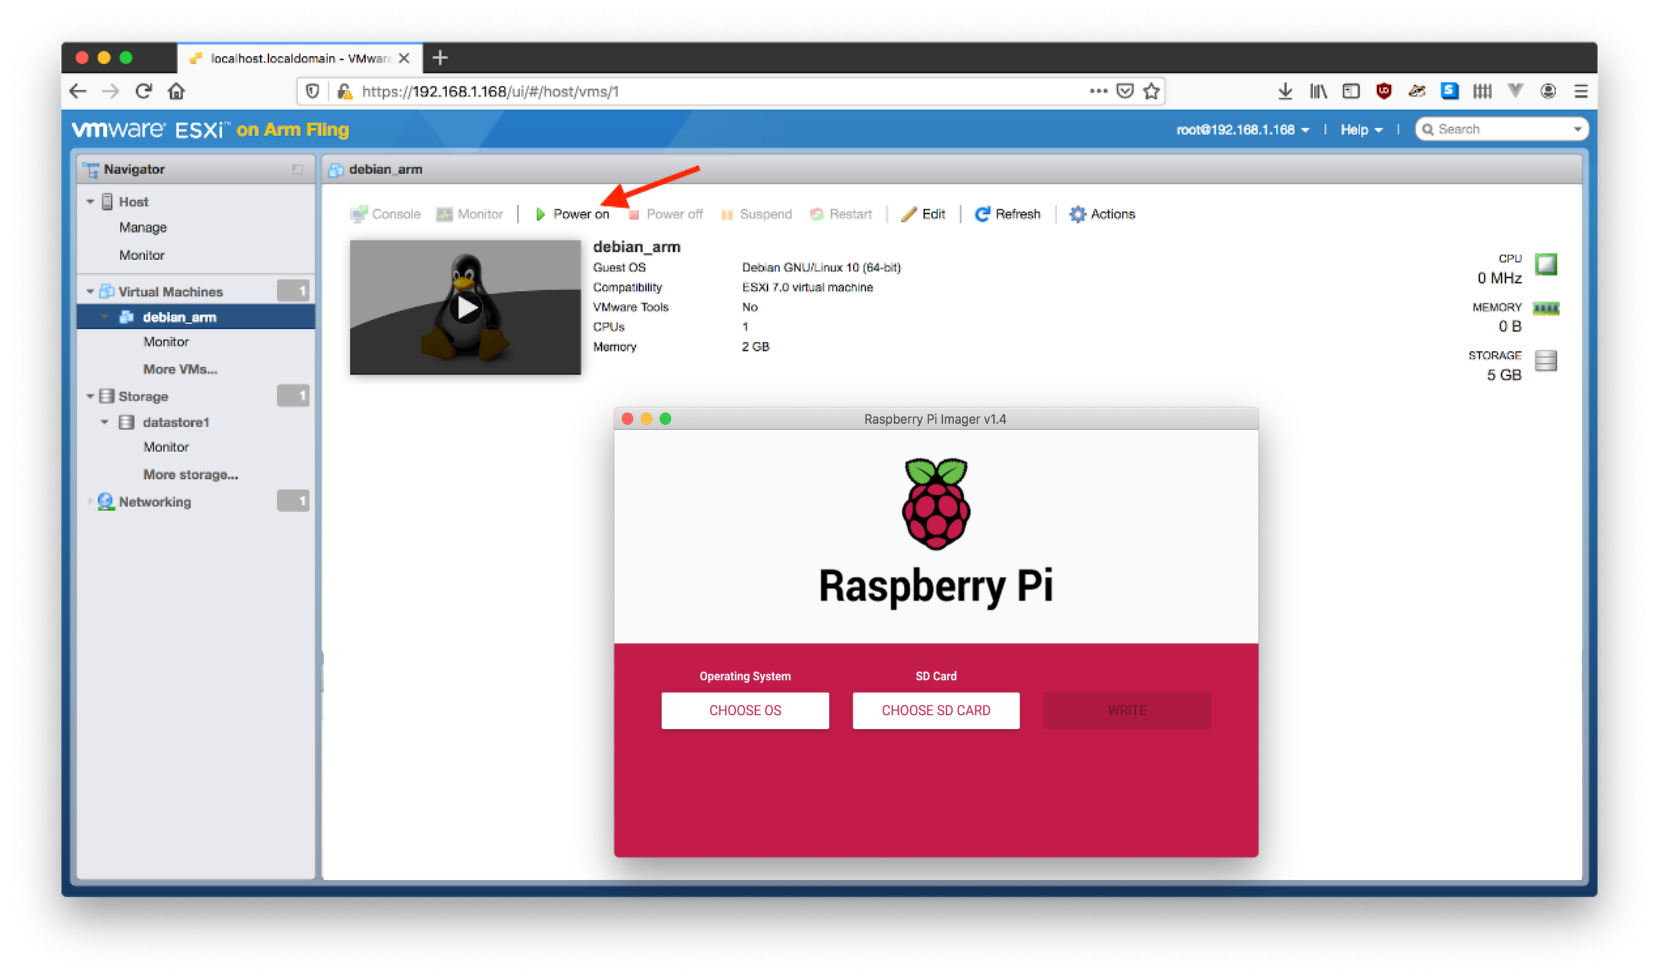Collapse the Host tree node
This screenshot has width=1659, height=978.
pyautogui.click(x=90, y=202)
